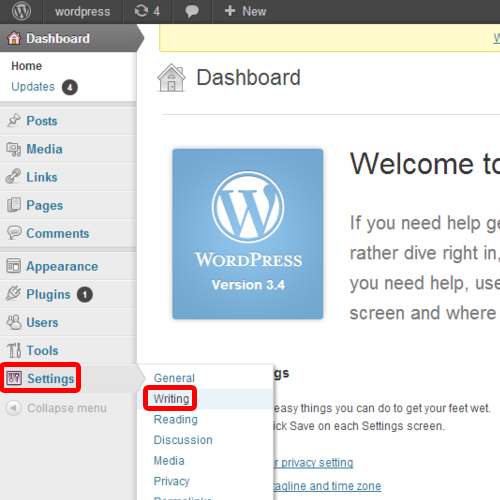Click the Posts pushpin icon
Image resolution: width=500 pixels, height=500 pixels.
click(x=14, y=120)
